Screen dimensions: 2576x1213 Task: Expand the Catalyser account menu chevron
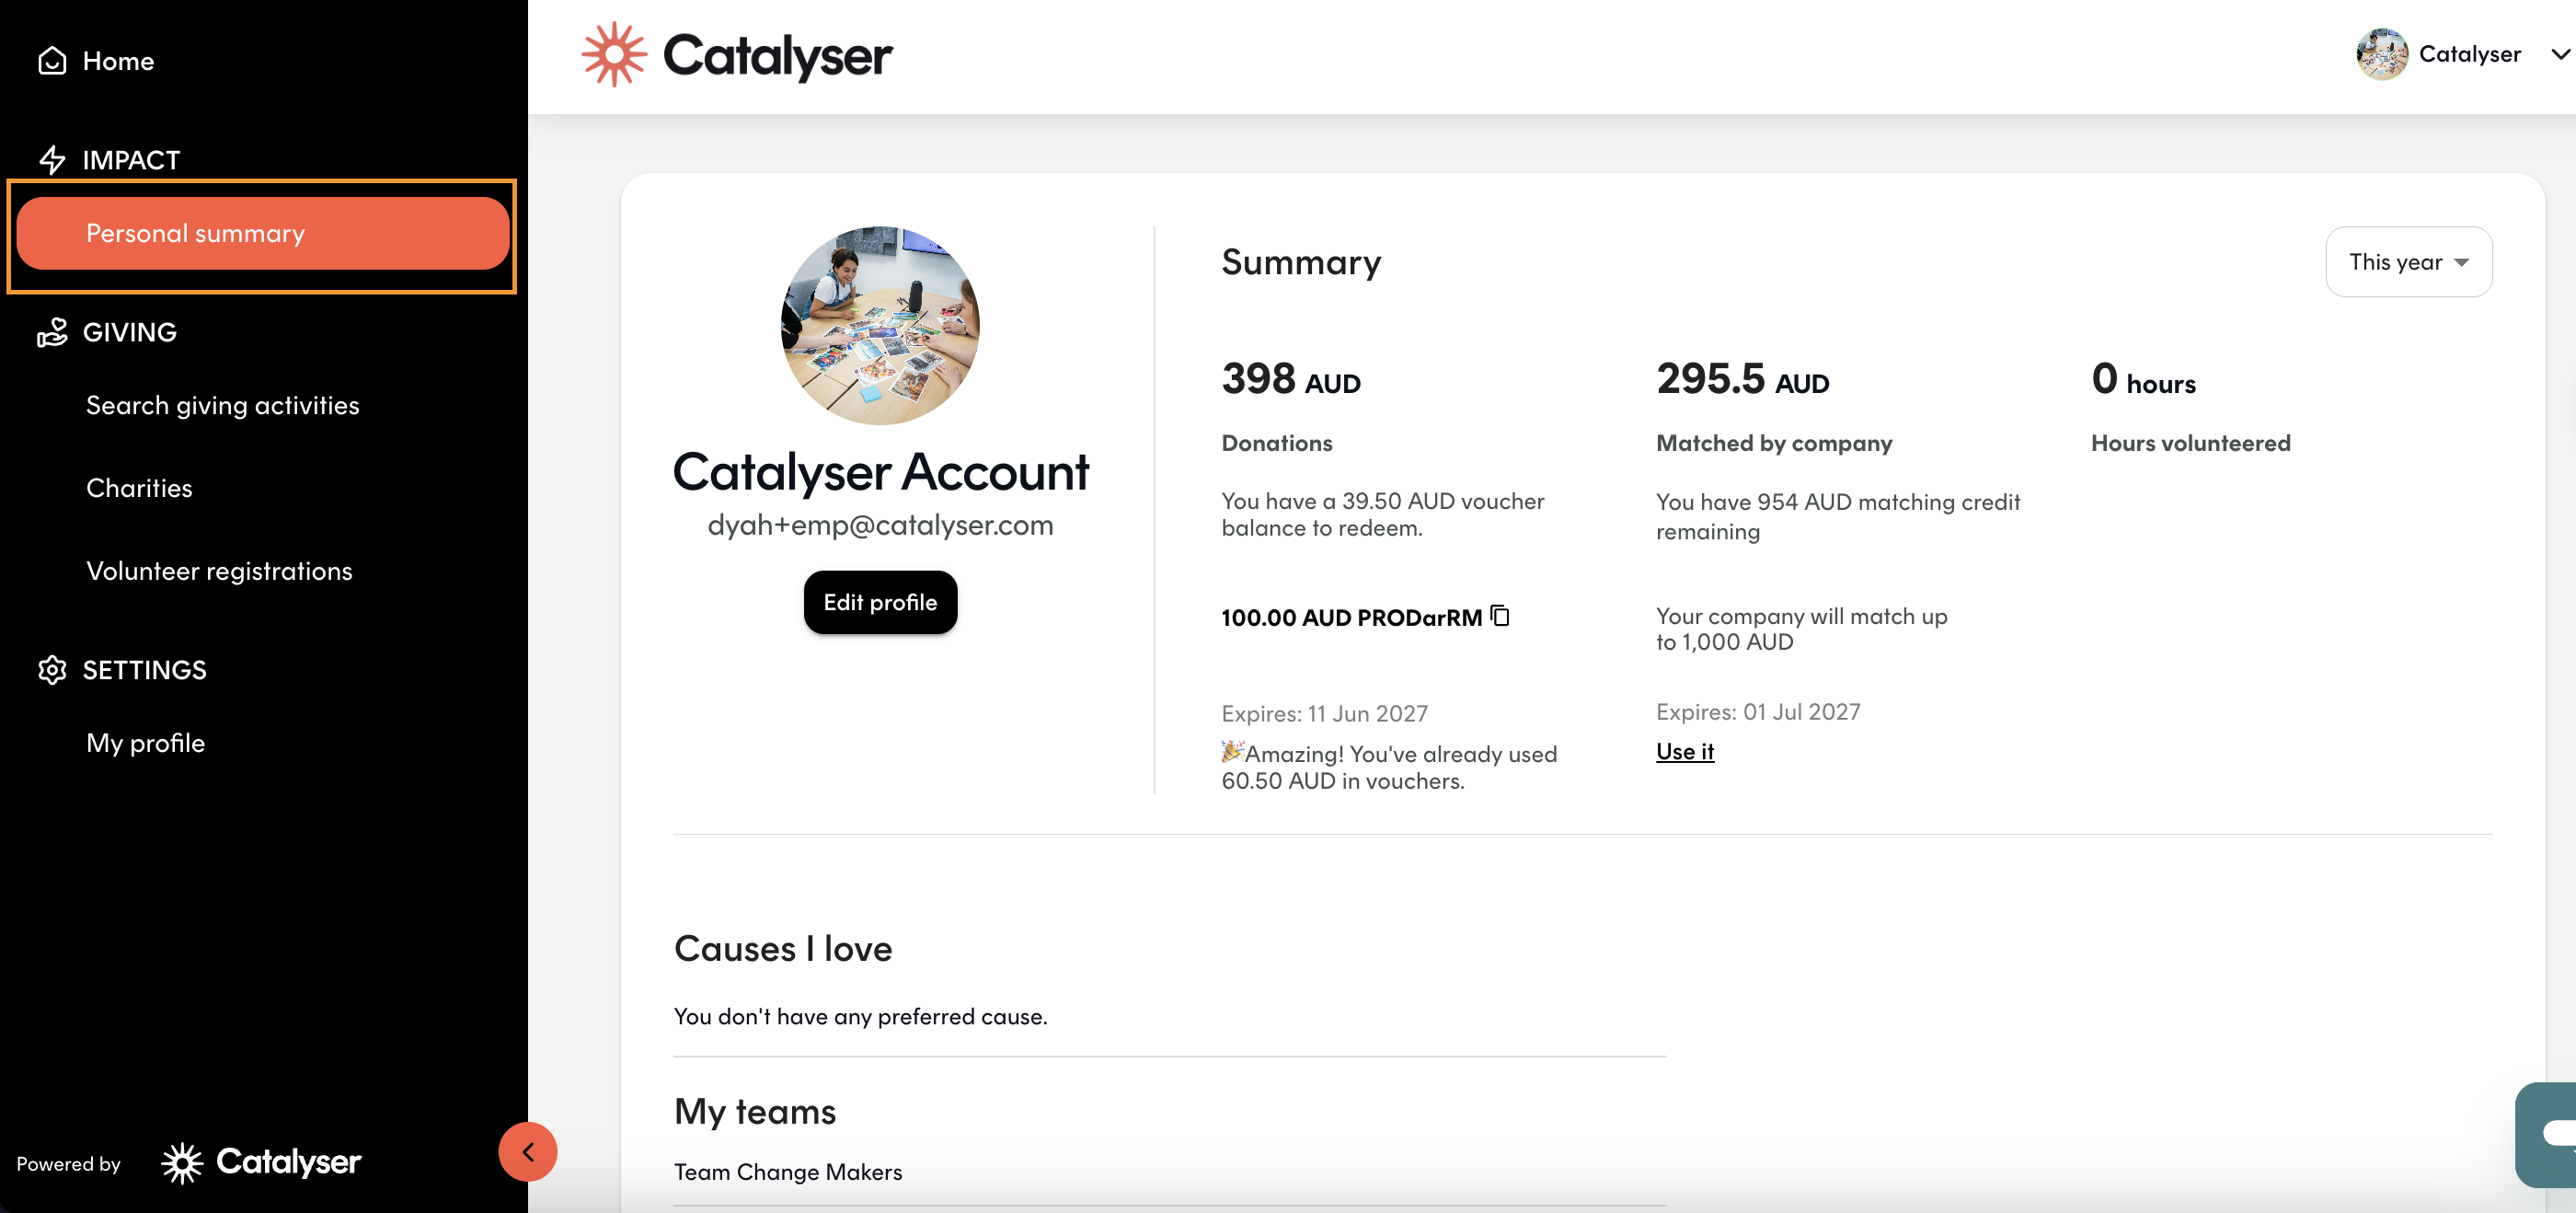(2560, 54)
